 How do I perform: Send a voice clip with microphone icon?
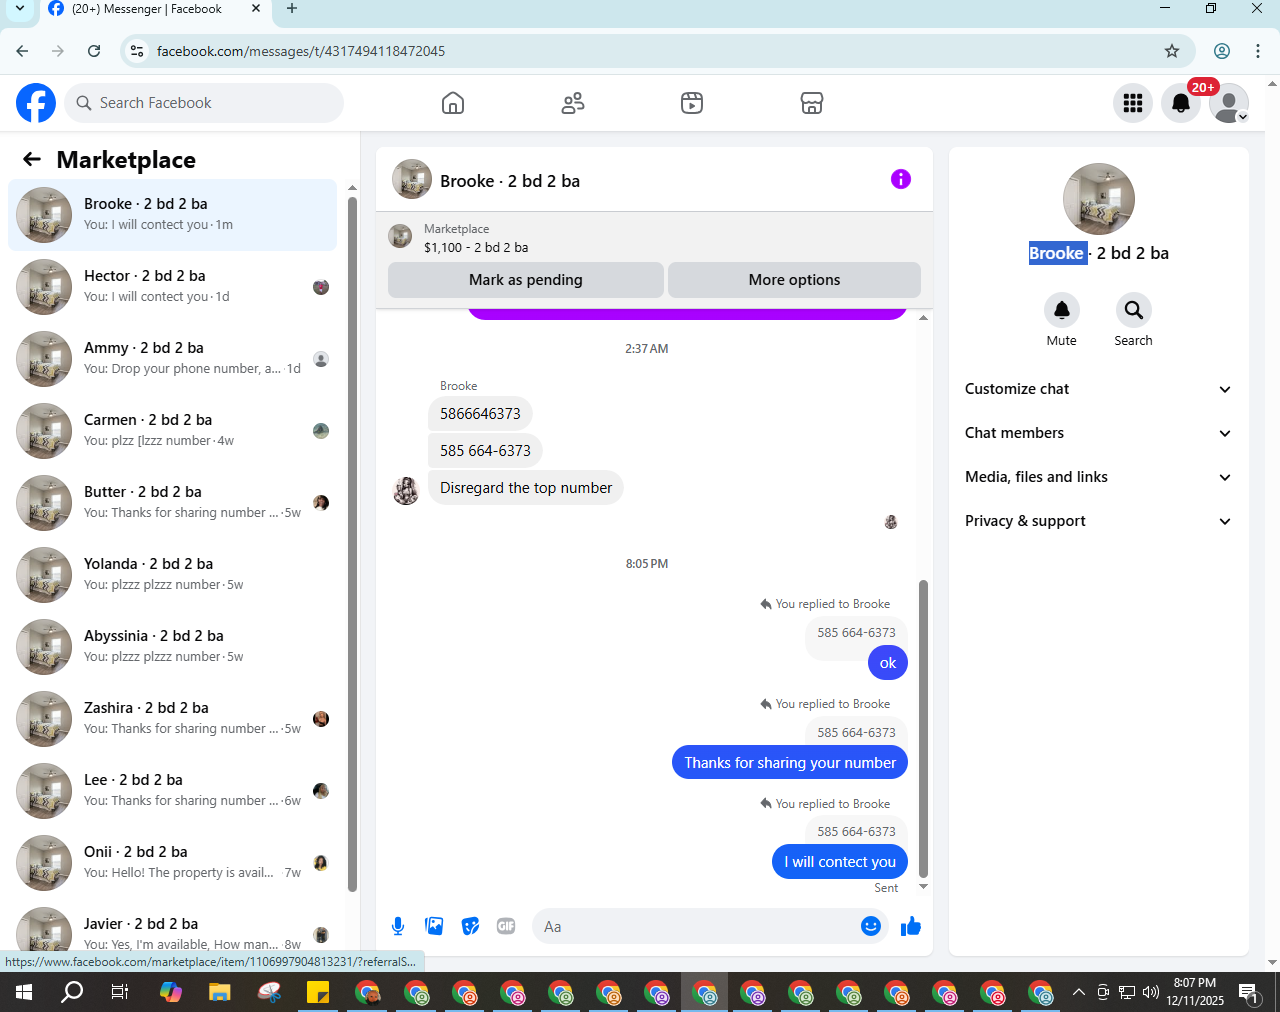point(398,926)
